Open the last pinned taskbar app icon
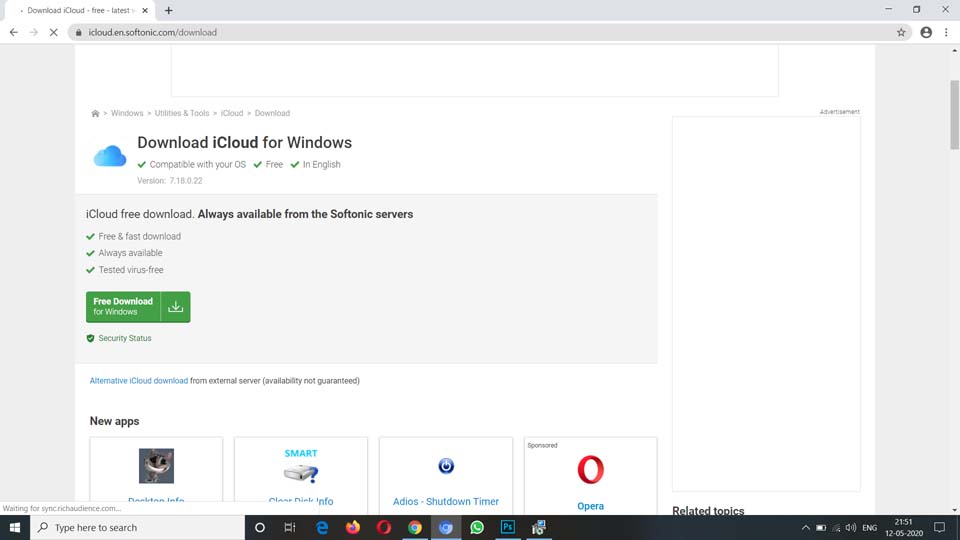Viewport: 960px width, 540px height. pos(539,527)
